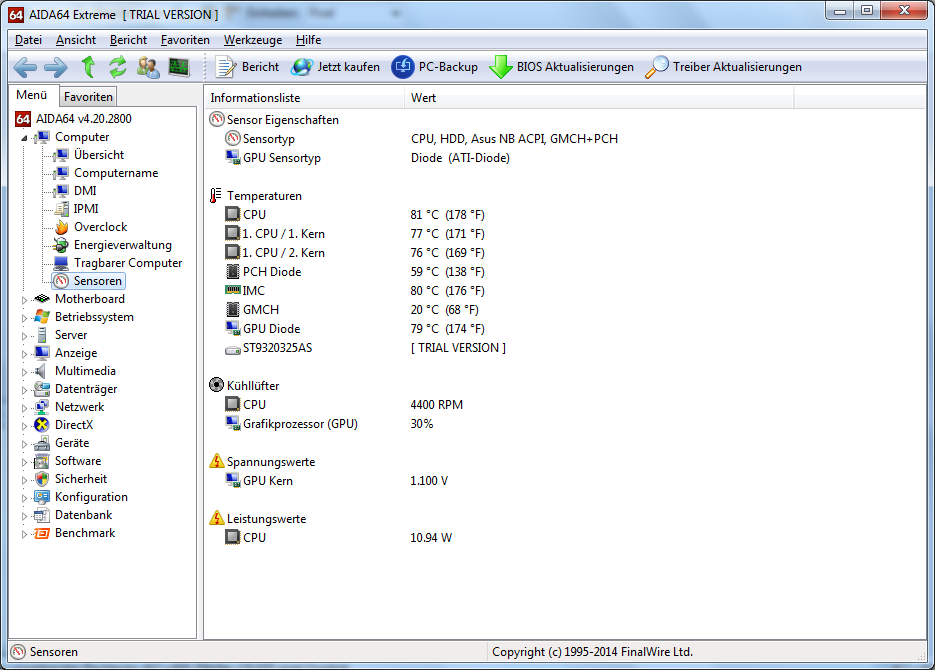Sort by the Informationsliste column header
Viewport: 935px width, 670px height.
[x=305, y=98]
